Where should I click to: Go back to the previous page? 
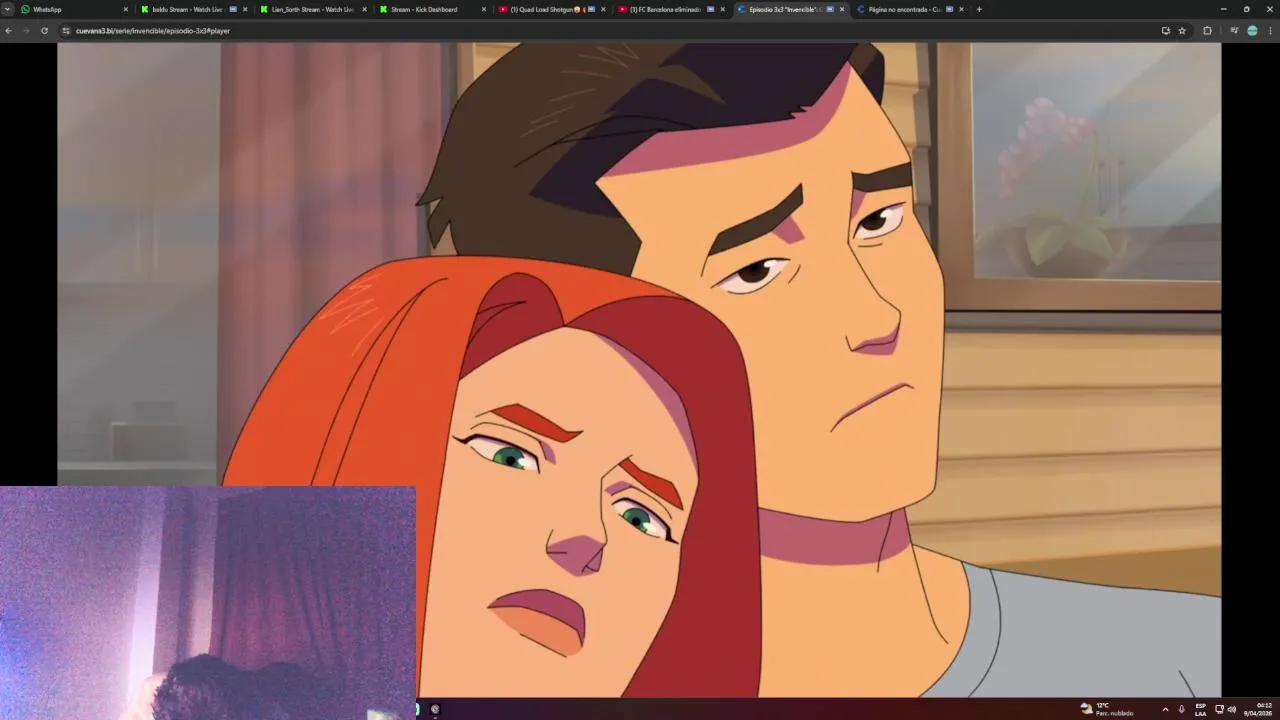tap(9, 31)
